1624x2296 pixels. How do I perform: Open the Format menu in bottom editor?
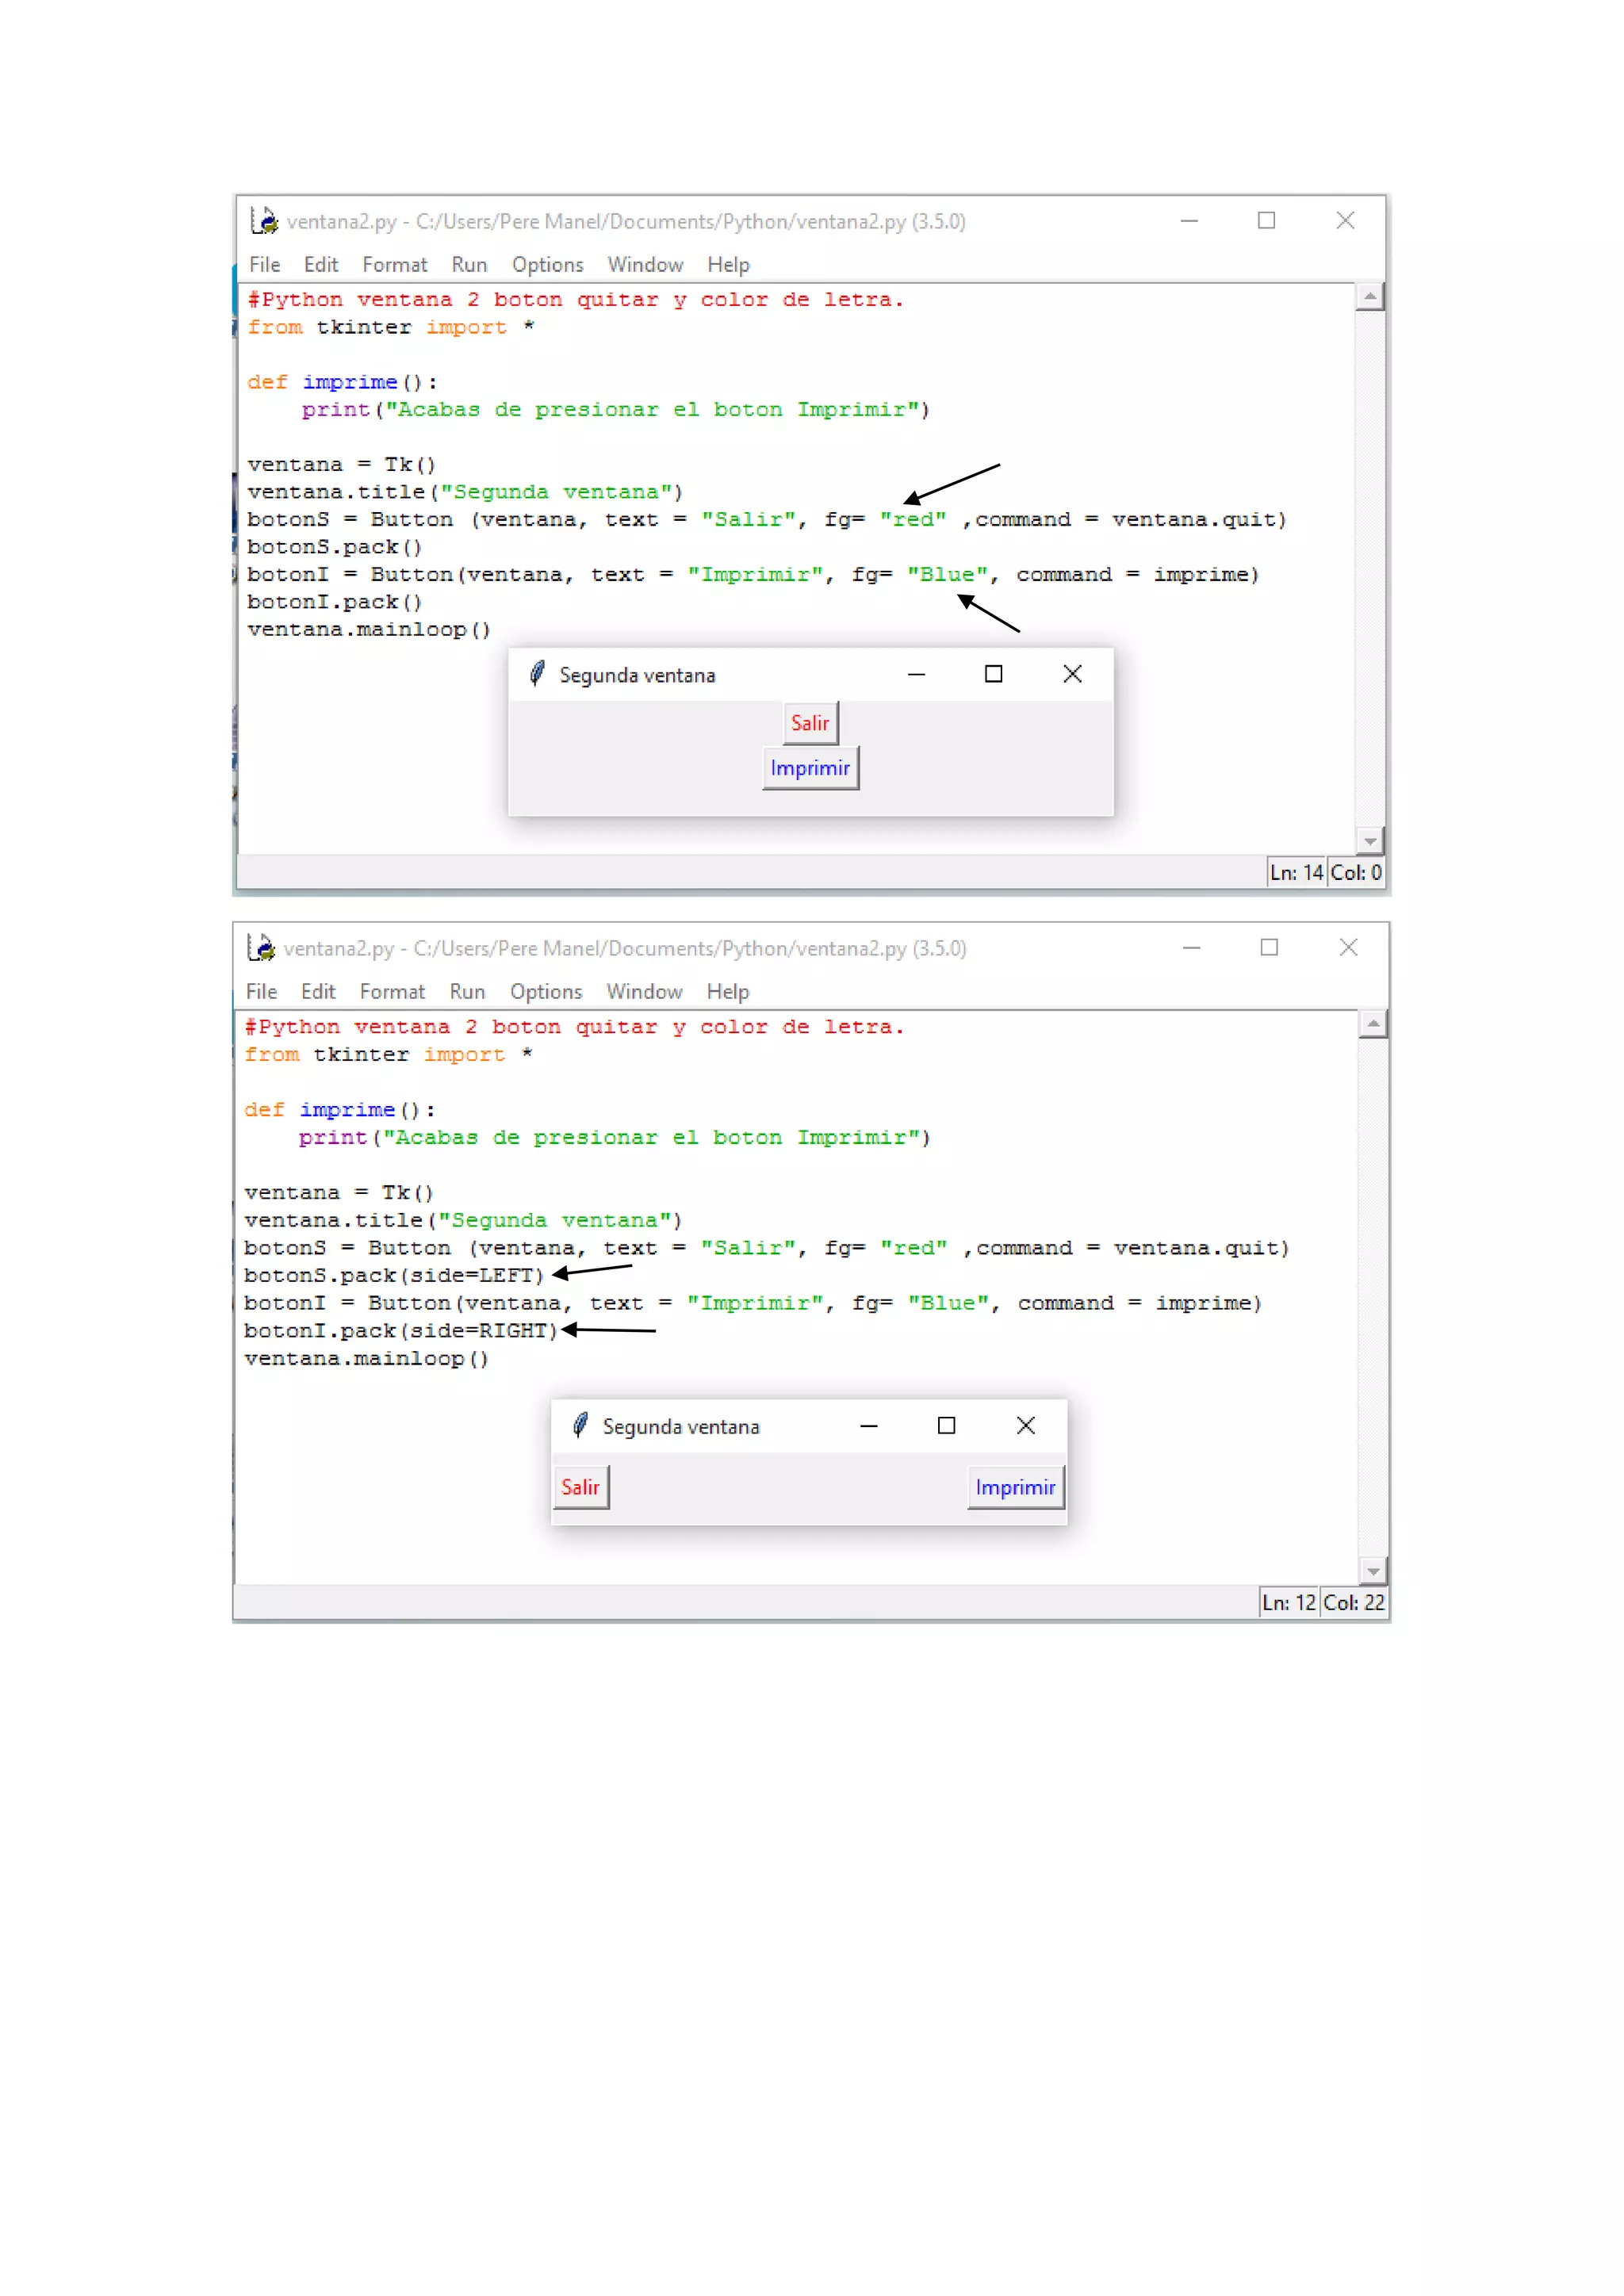[x=392, y=992]
